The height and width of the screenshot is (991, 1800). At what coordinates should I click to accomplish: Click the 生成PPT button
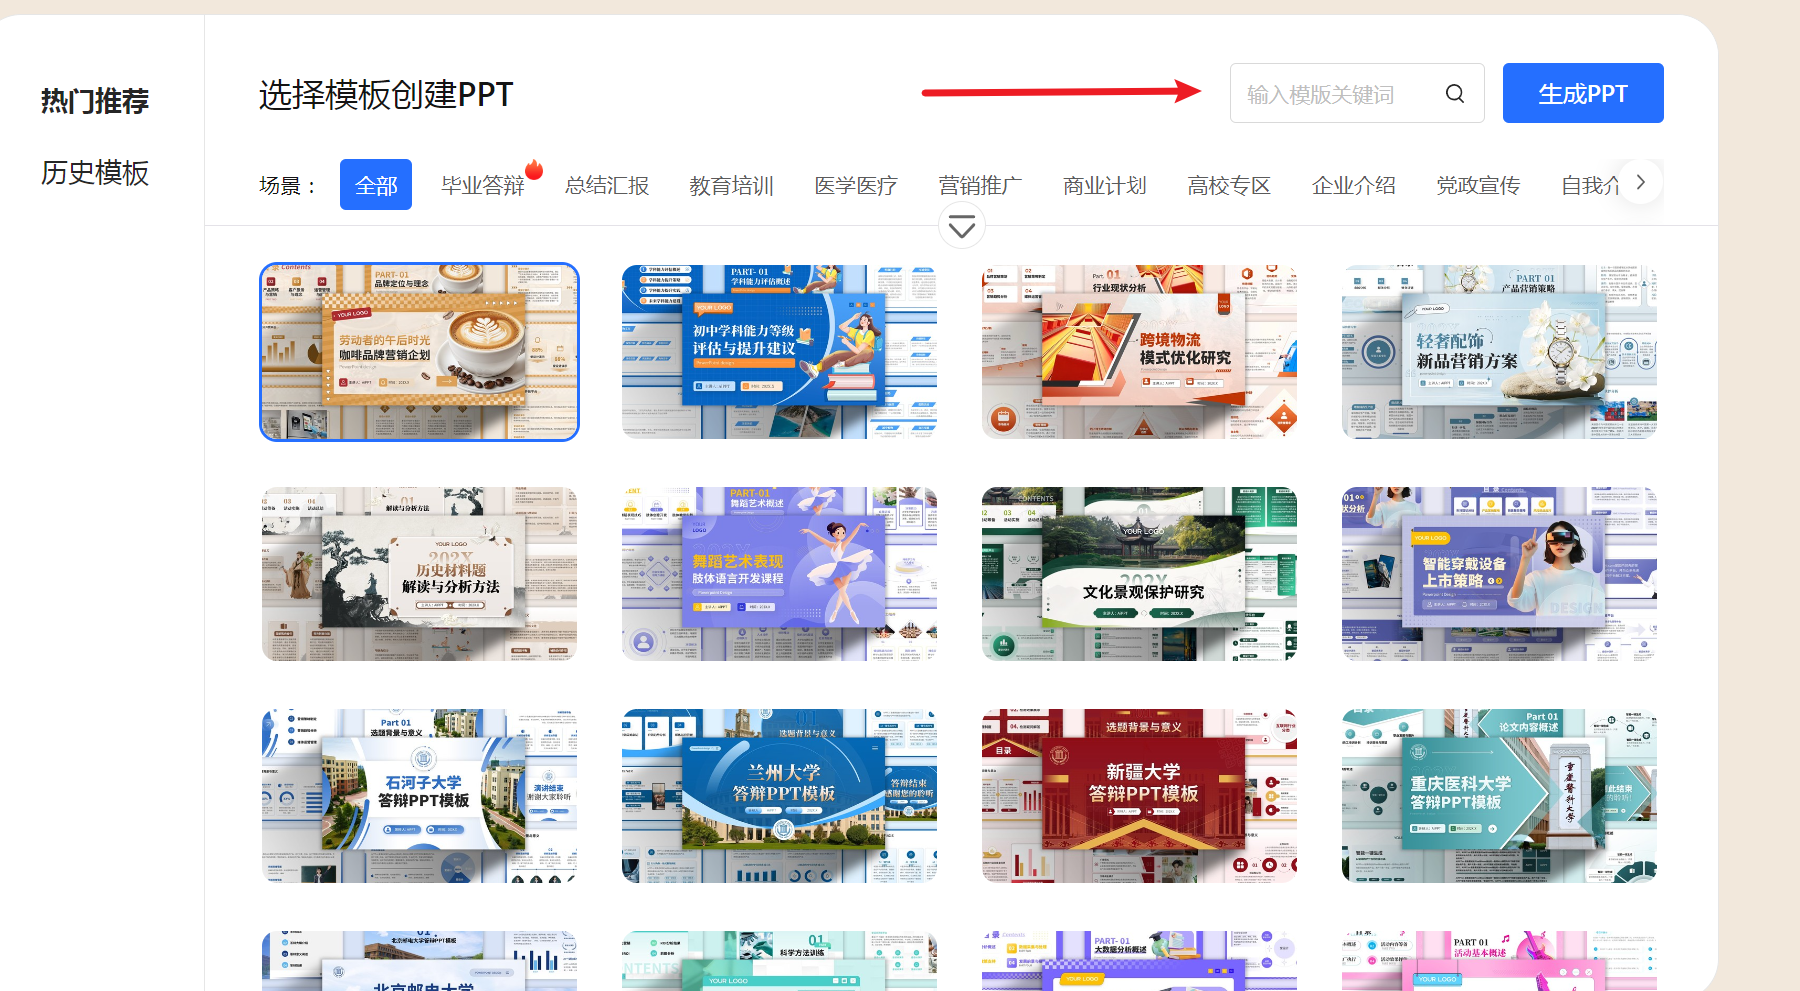1583,93
